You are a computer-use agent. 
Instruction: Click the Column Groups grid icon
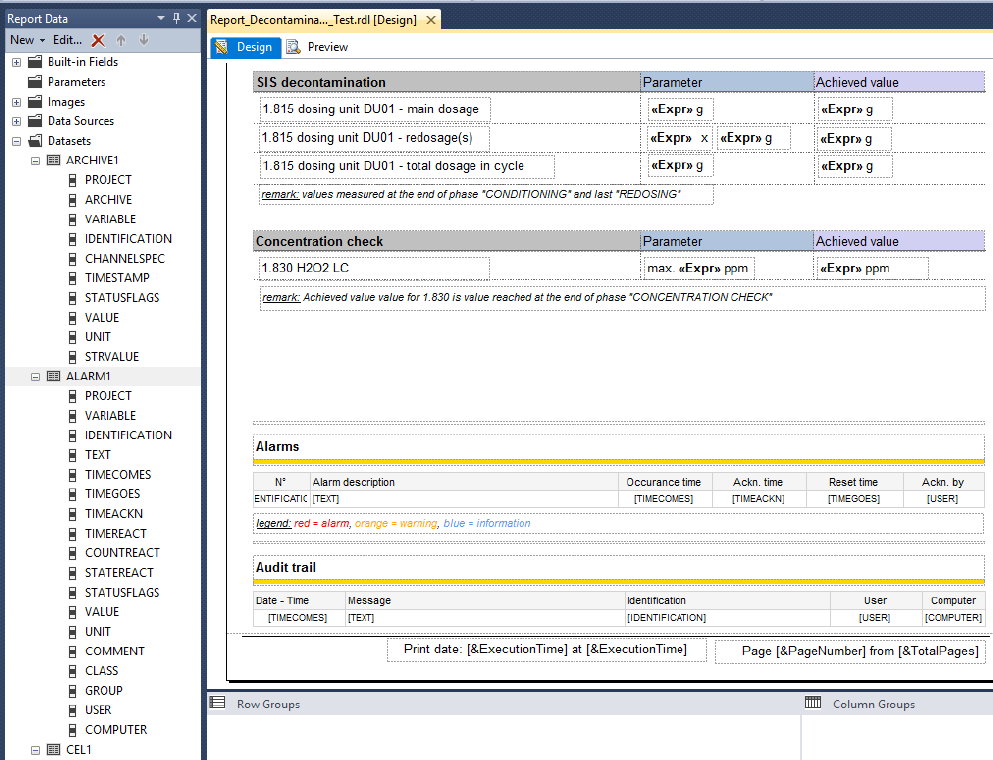[x=813, y=703]
